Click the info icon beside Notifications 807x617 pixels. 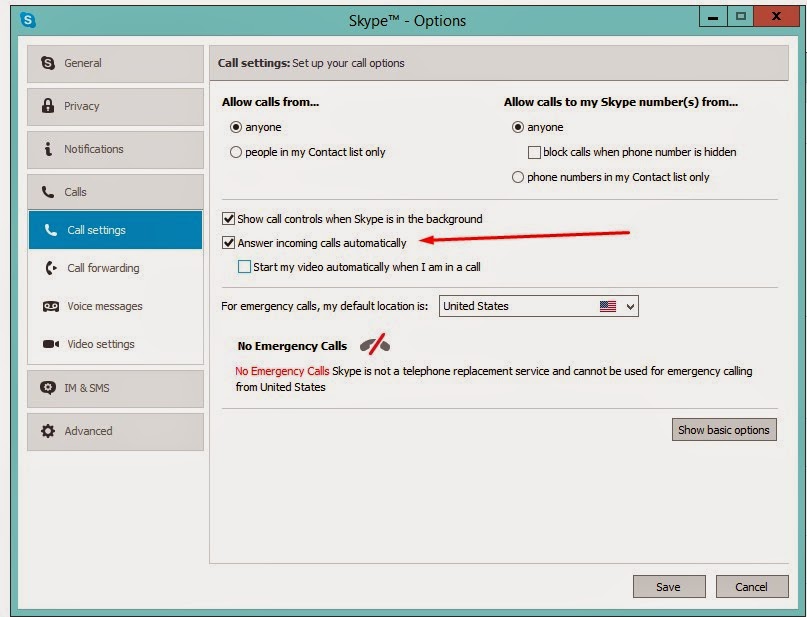click(x=48, y=149)
